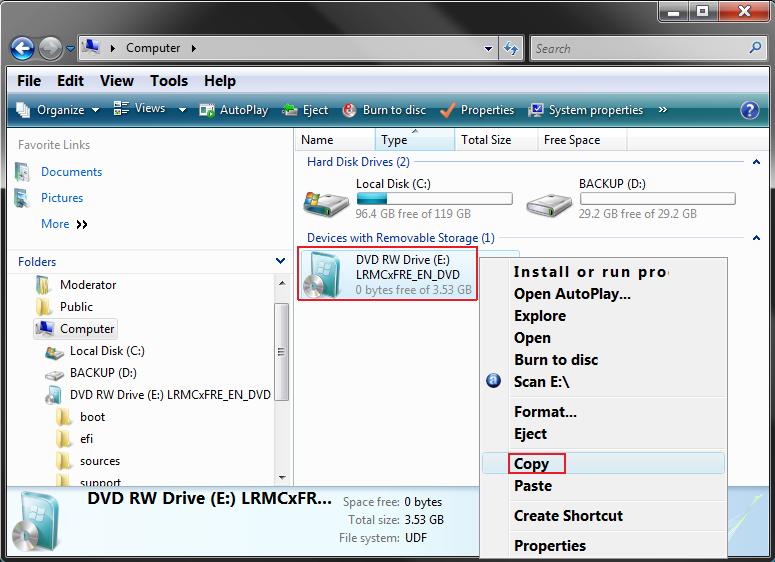Click AutoPlay in the toolbar
Image resolution: width=775 pixels, height=562 pixels.
[x=233, y=110]
